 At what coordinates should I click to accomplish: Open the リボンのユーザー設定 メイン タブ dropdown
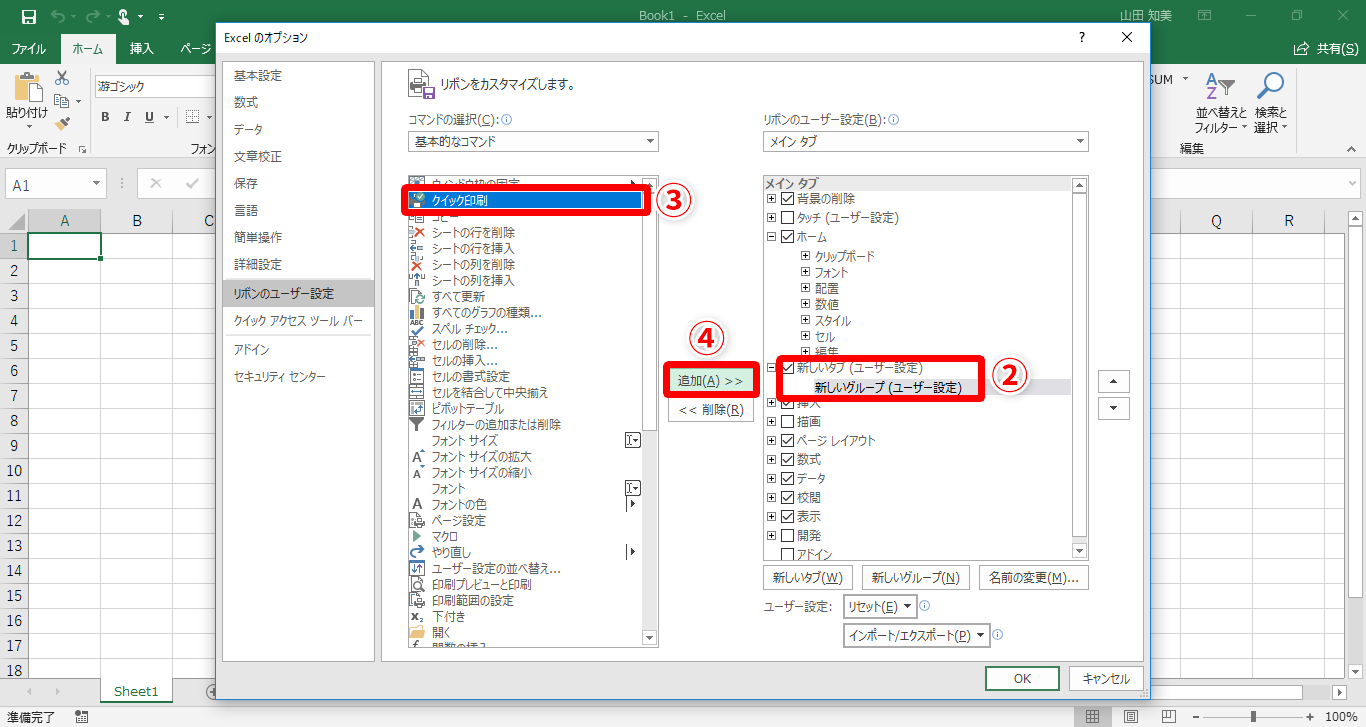[925, 142]
